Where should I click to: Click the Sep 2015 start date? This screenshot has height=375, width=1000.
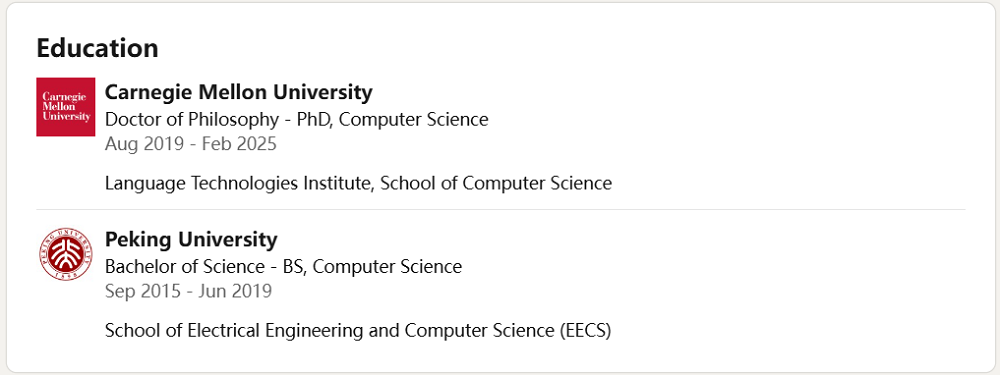pyautogui.click(x=143, y=291)
